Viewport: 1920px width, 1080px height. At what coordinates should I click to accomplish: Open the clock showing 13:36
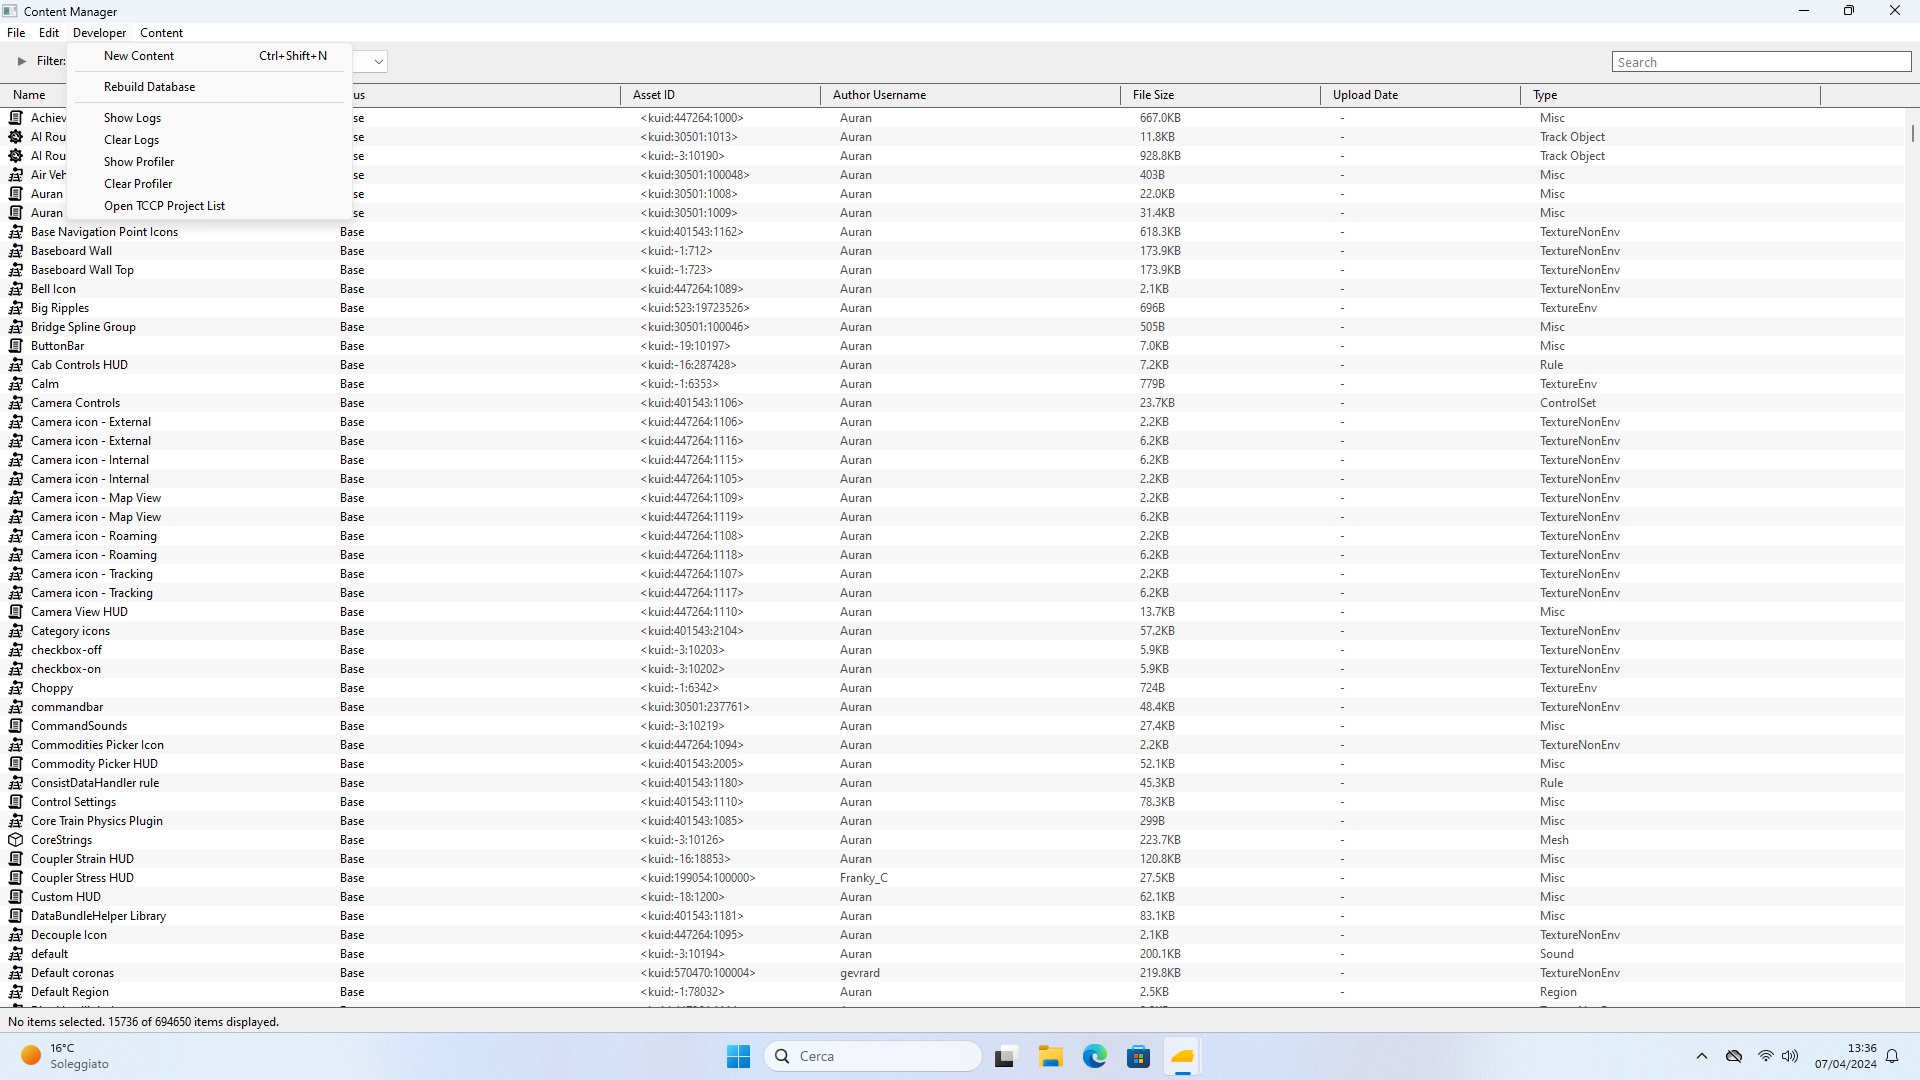[1845, 1056]
